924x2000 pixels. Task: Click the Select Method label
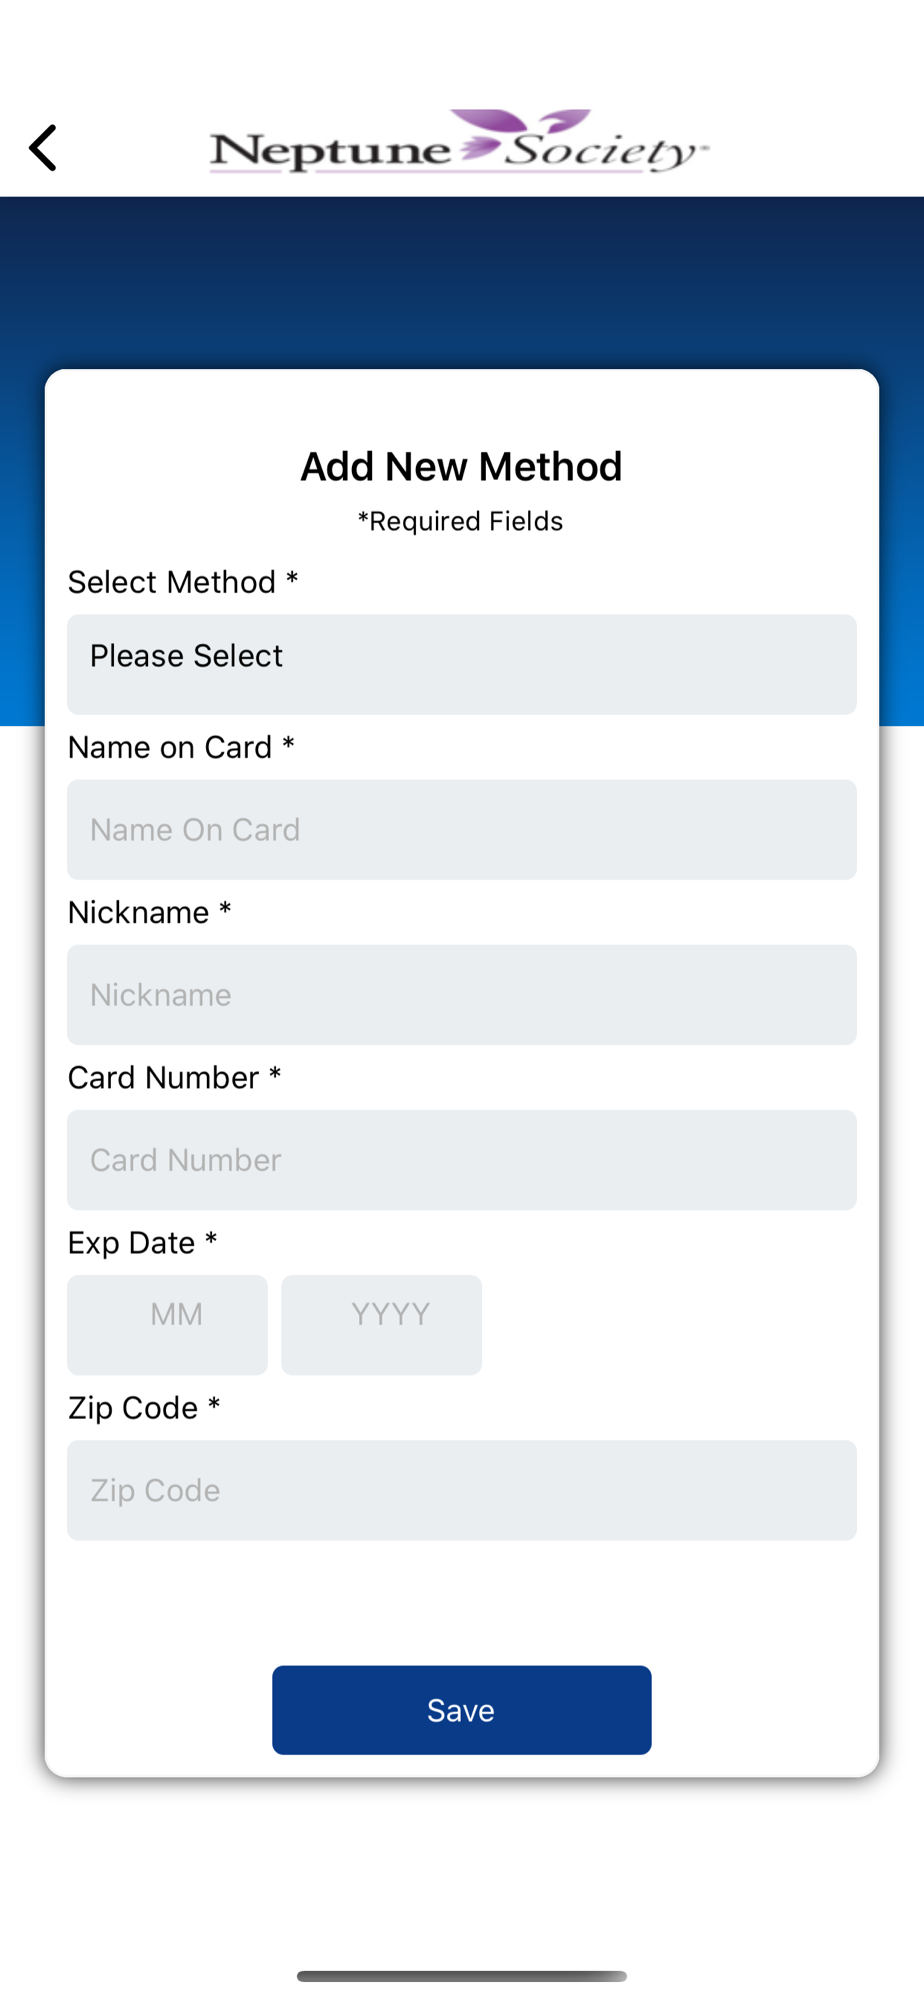(183, 582)
